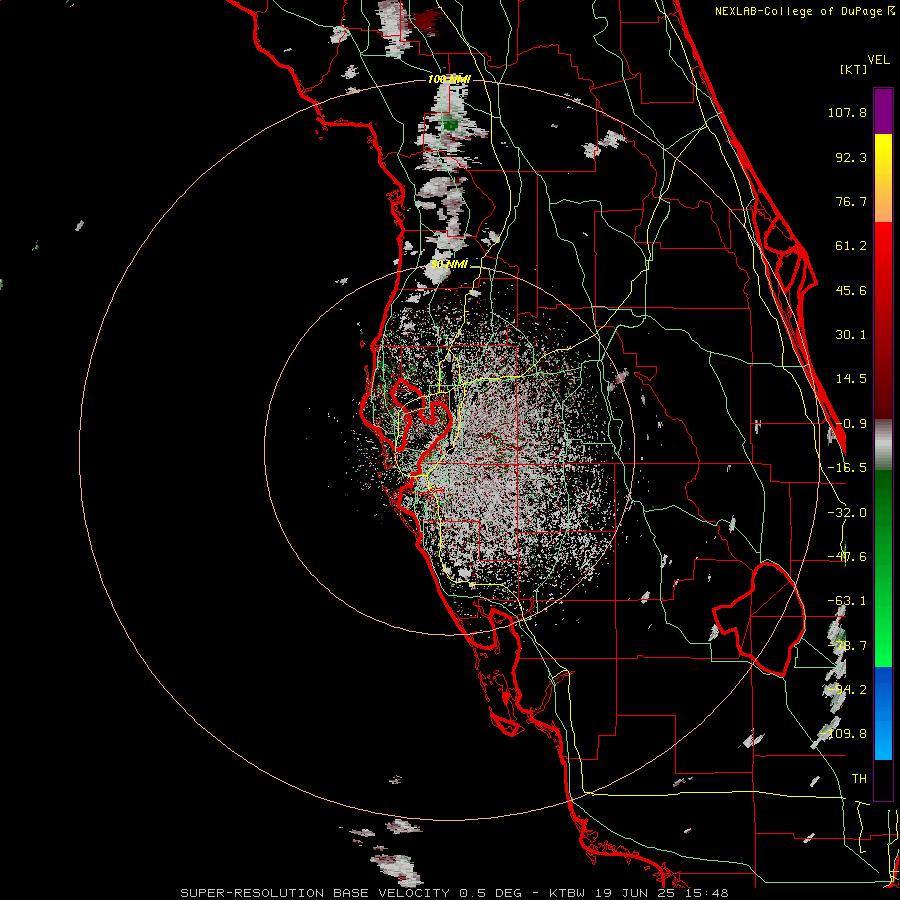Click the 92.3 velocity scale value

[x=851, y=157]
